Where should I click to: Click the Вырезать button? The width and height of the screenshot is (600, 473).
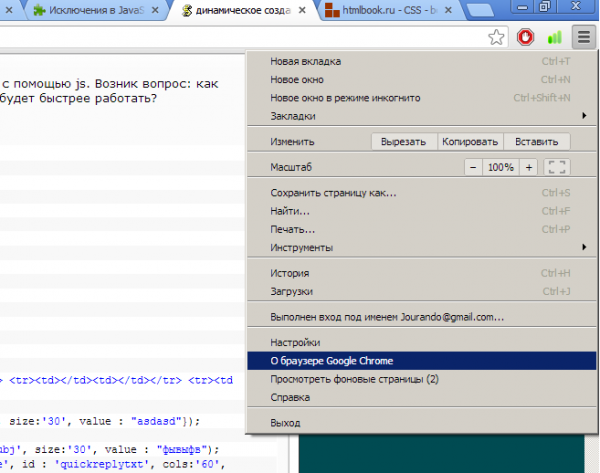tap(404, 142)
